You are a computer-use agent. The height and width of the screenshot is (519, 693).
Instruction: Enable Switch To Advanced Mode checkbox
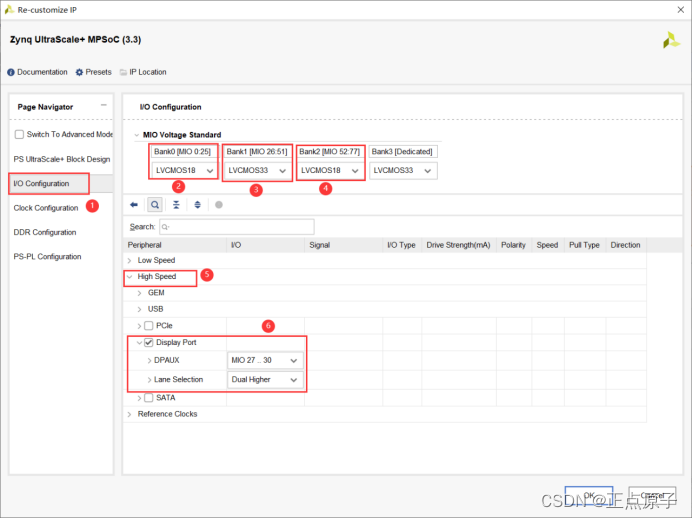[x=19, y=134]
